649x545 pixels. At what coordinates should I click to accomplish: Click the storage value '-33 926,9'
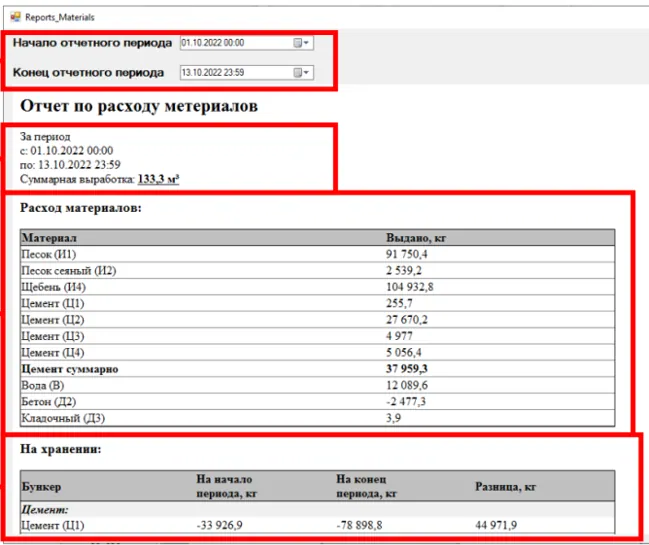coord(219,525)
